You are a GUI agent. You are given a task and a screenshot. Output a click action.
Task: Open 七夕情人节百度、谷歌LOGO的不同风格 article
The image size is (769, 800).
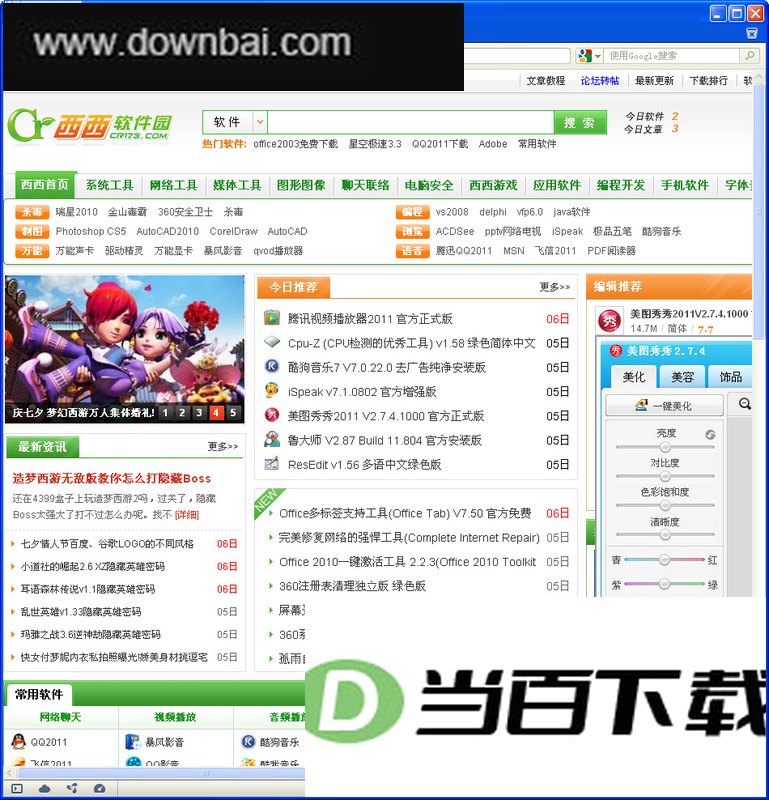[107, 544]
